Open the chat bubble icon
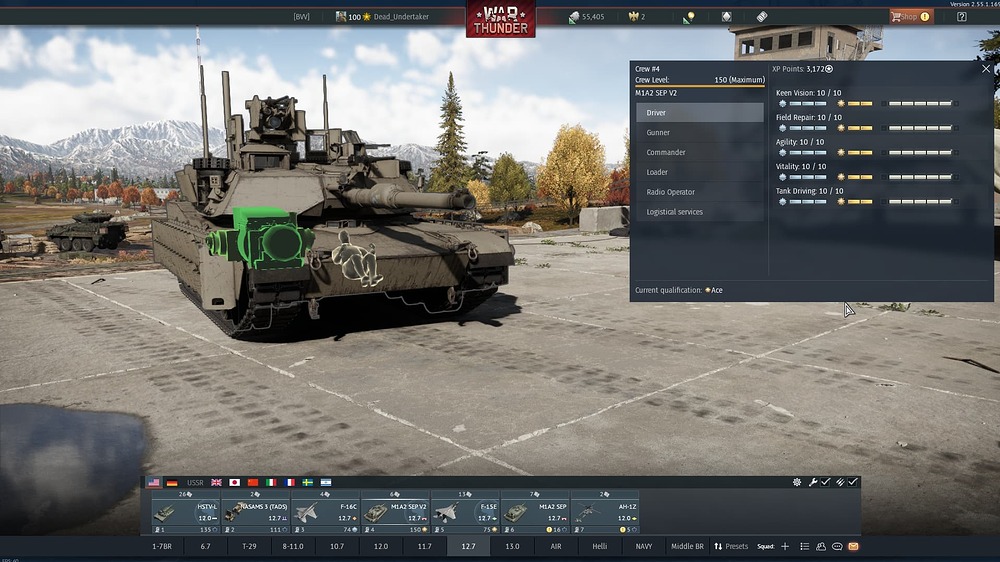The image size is (1000, 562). pyautogui.click(x=837, y=547)
